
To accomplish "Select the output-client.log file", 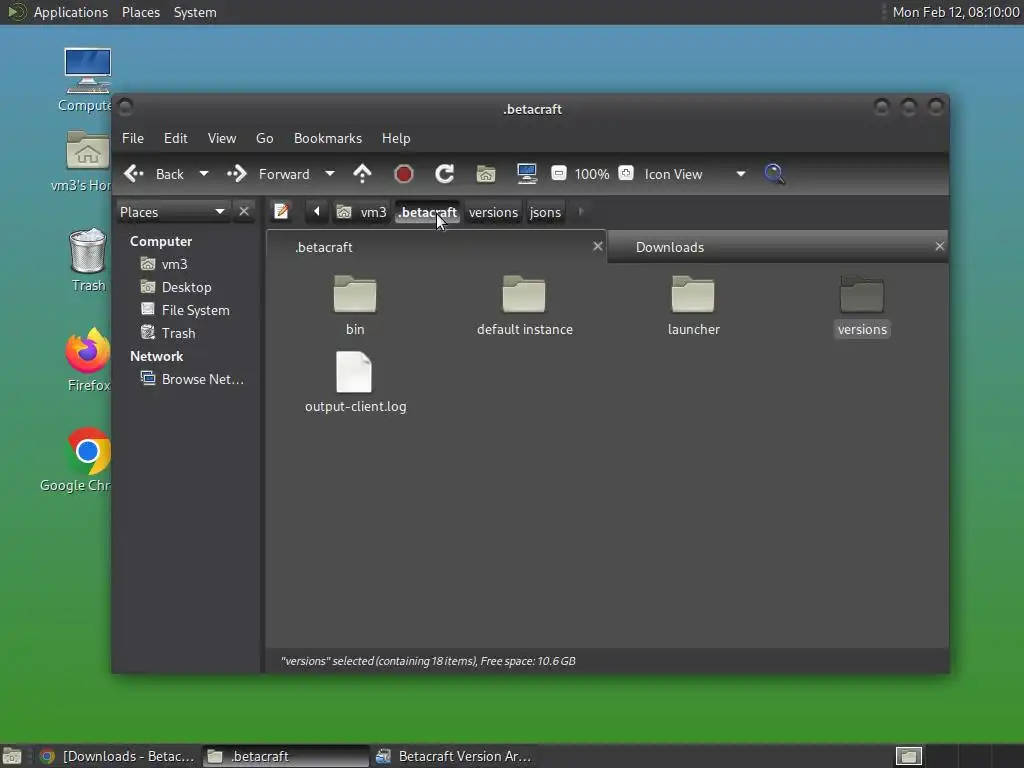I will pos(355,382).
